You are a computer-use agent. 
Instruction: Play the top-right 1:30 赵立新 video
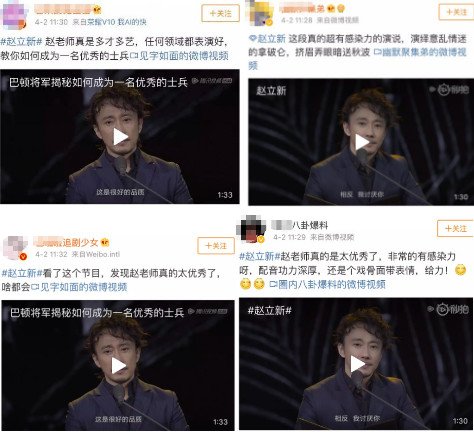(362, 142)
